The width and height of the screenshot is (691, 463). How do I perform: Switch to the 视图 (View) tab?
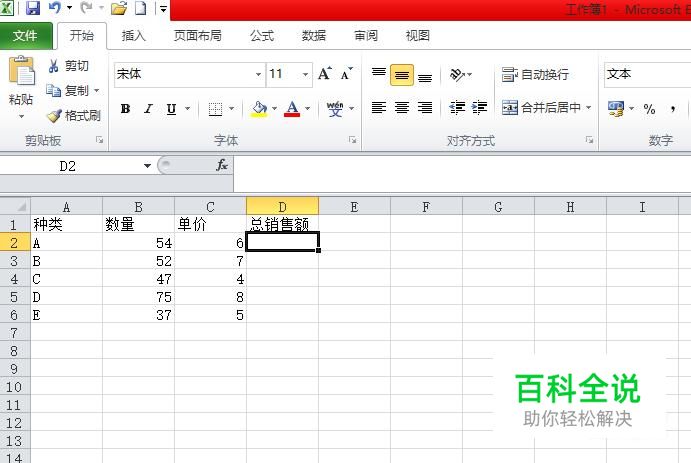[x=417, y=35]
